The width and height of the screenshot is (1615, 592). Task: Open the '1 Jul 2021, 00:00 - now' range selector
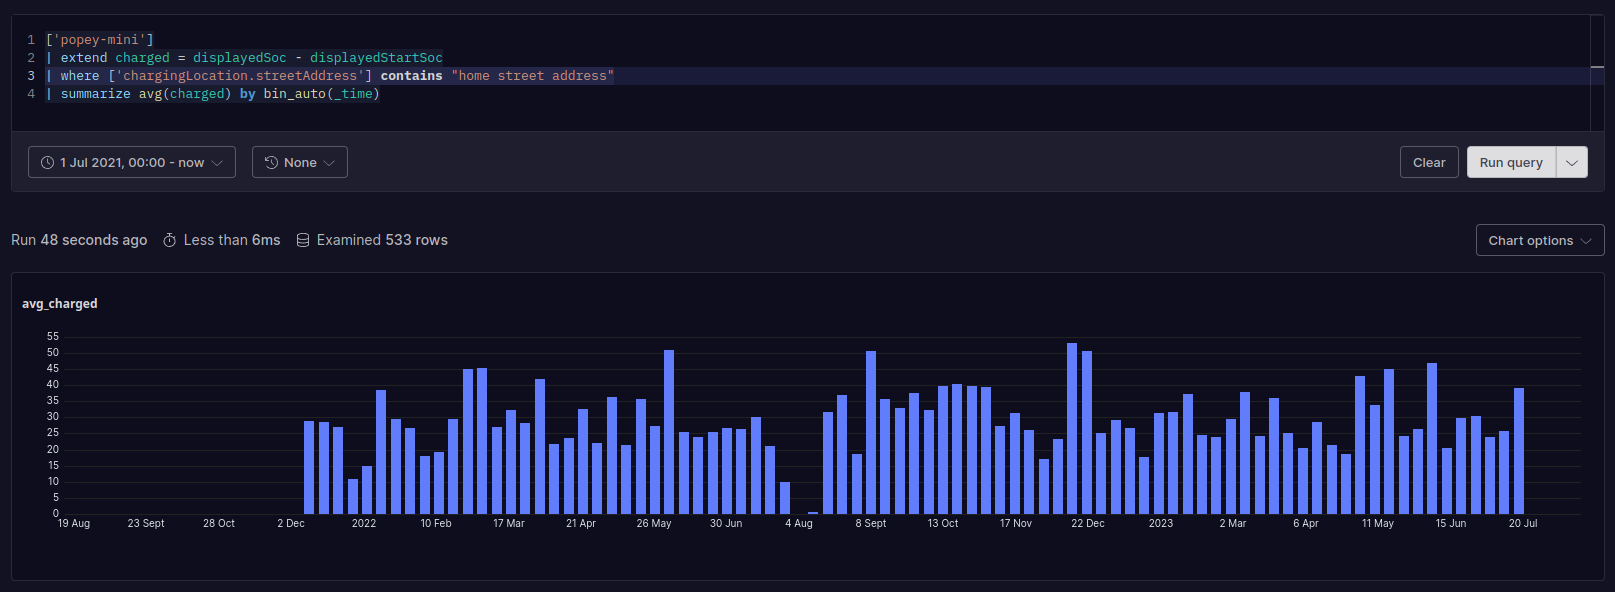click(x=132, y=162)
